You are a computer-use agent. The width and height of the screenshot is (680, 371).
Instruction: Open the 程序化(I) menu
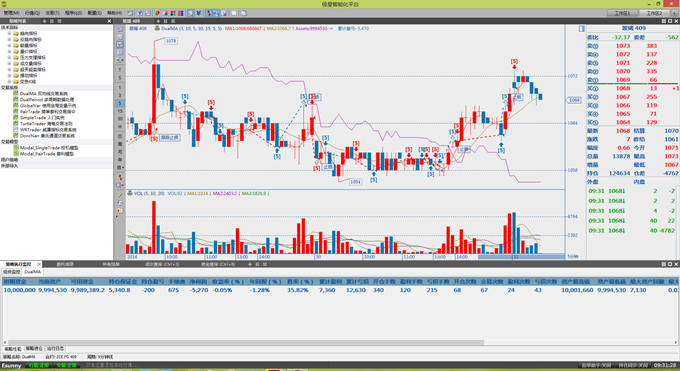[73, 13]
